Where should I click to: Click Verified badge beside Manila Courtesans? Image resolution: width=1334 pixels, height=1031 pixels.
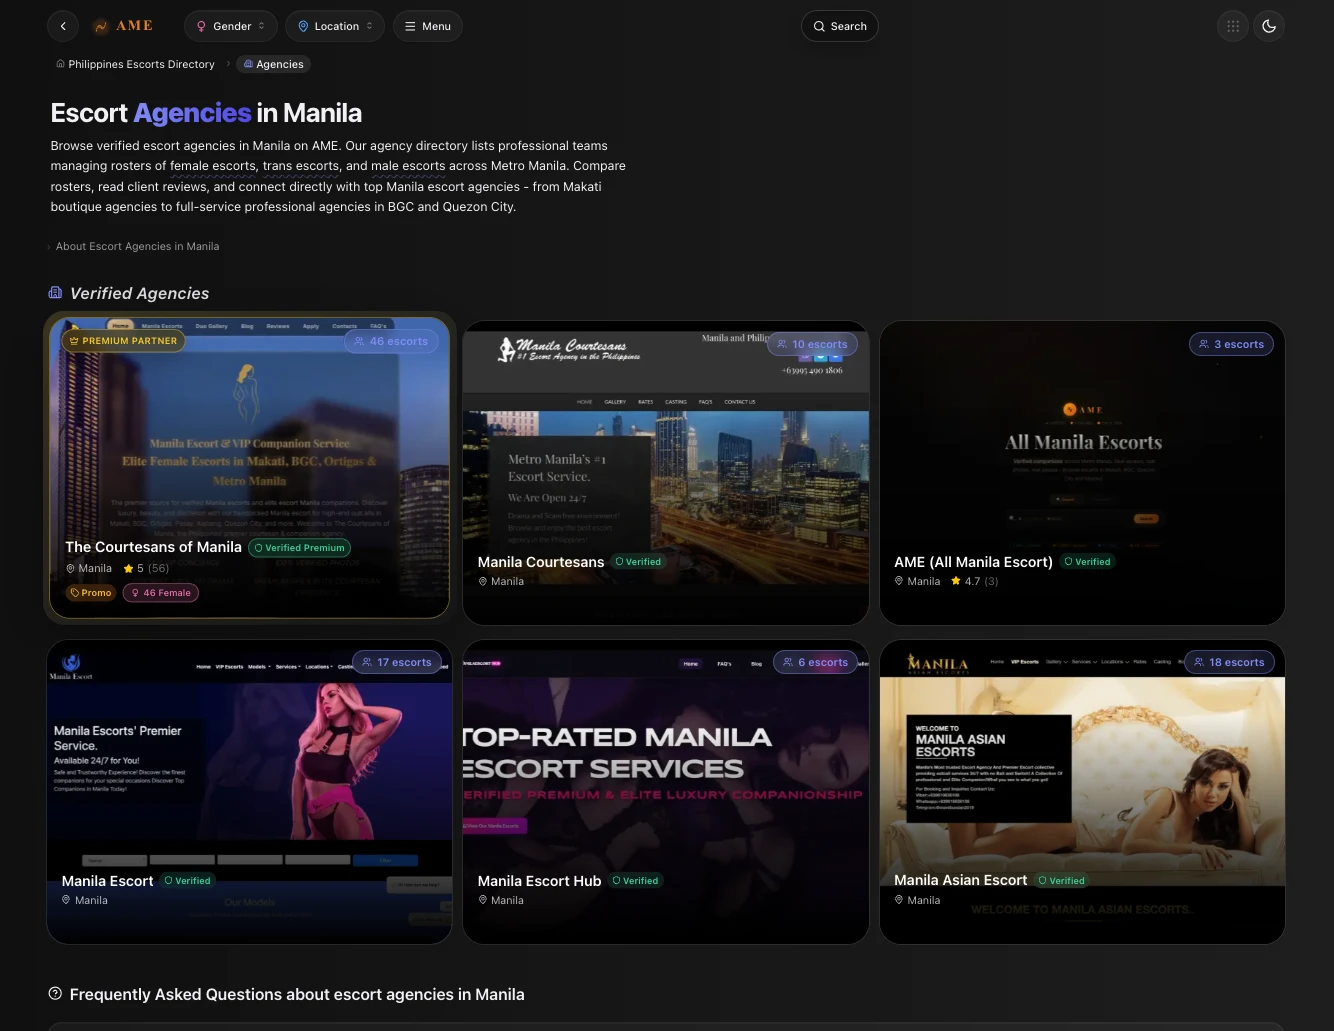[638, 562]
